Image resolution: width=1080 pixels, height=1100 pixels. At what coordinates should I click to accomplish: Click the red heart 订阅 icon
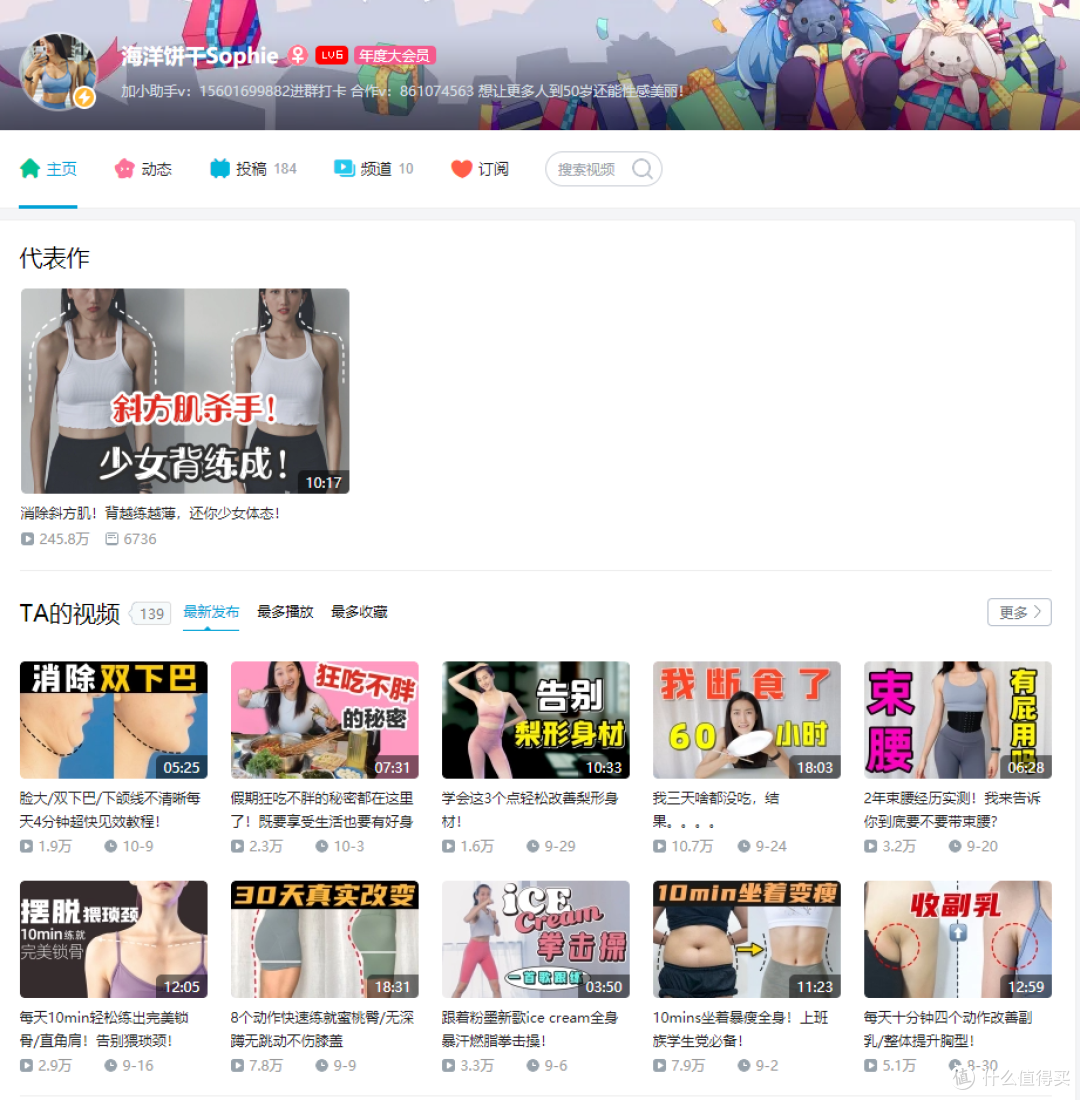pos(461,169)
